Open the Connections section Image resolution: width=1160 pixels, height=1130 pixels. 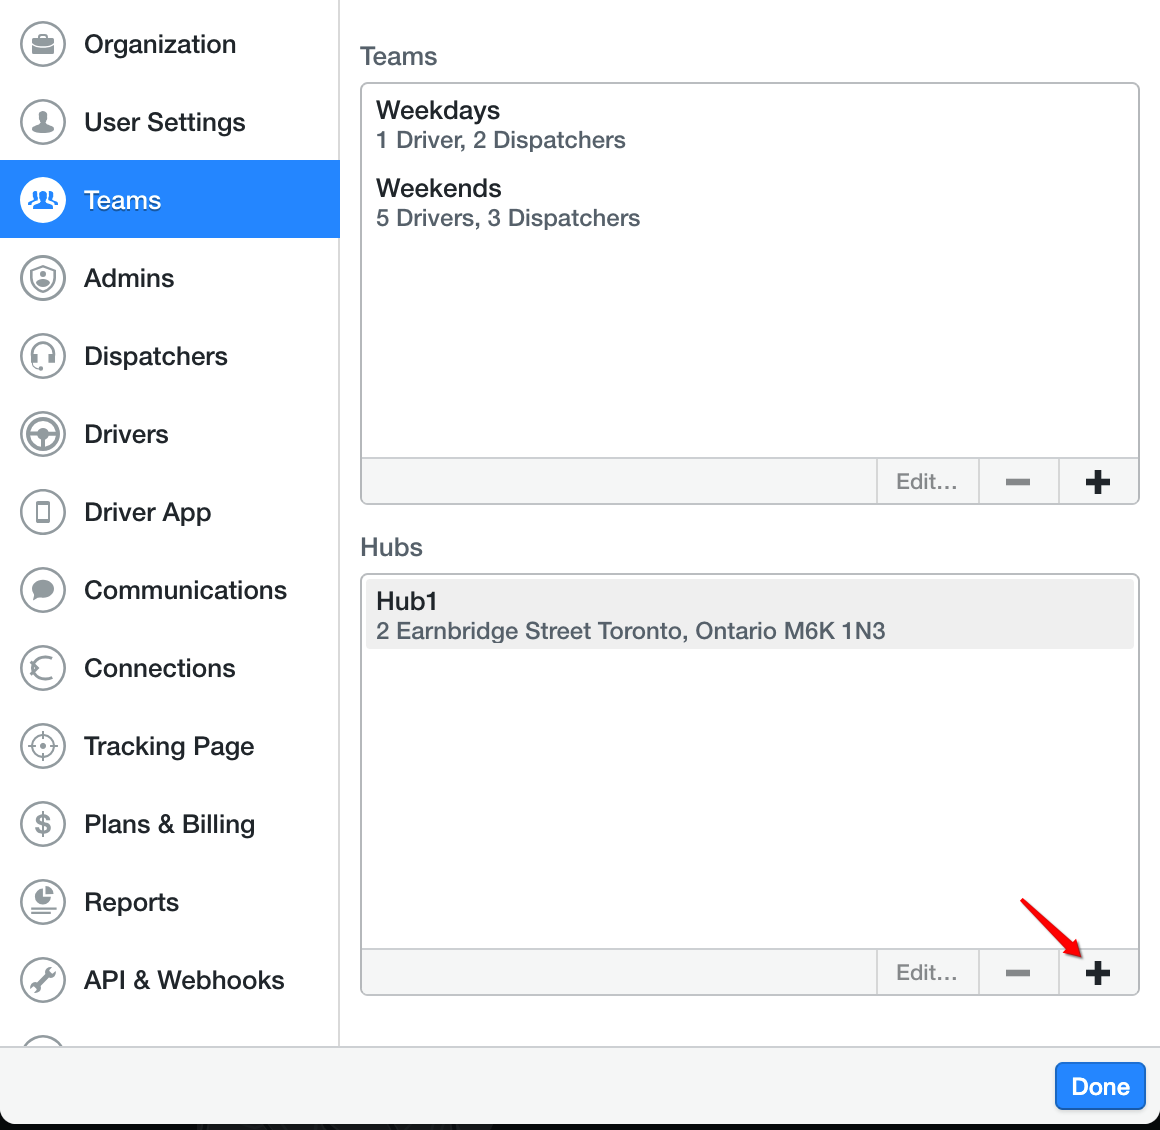pyautogui.click(x=169, y=668)
